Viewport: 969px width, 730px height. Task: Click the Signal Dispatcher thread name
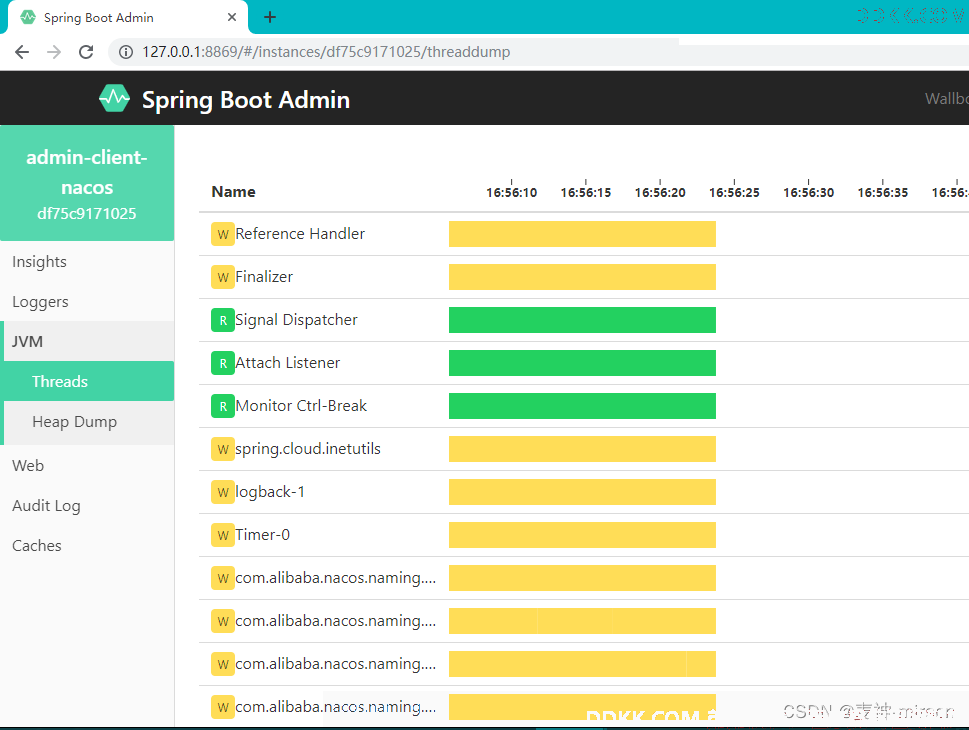[296, 320]
